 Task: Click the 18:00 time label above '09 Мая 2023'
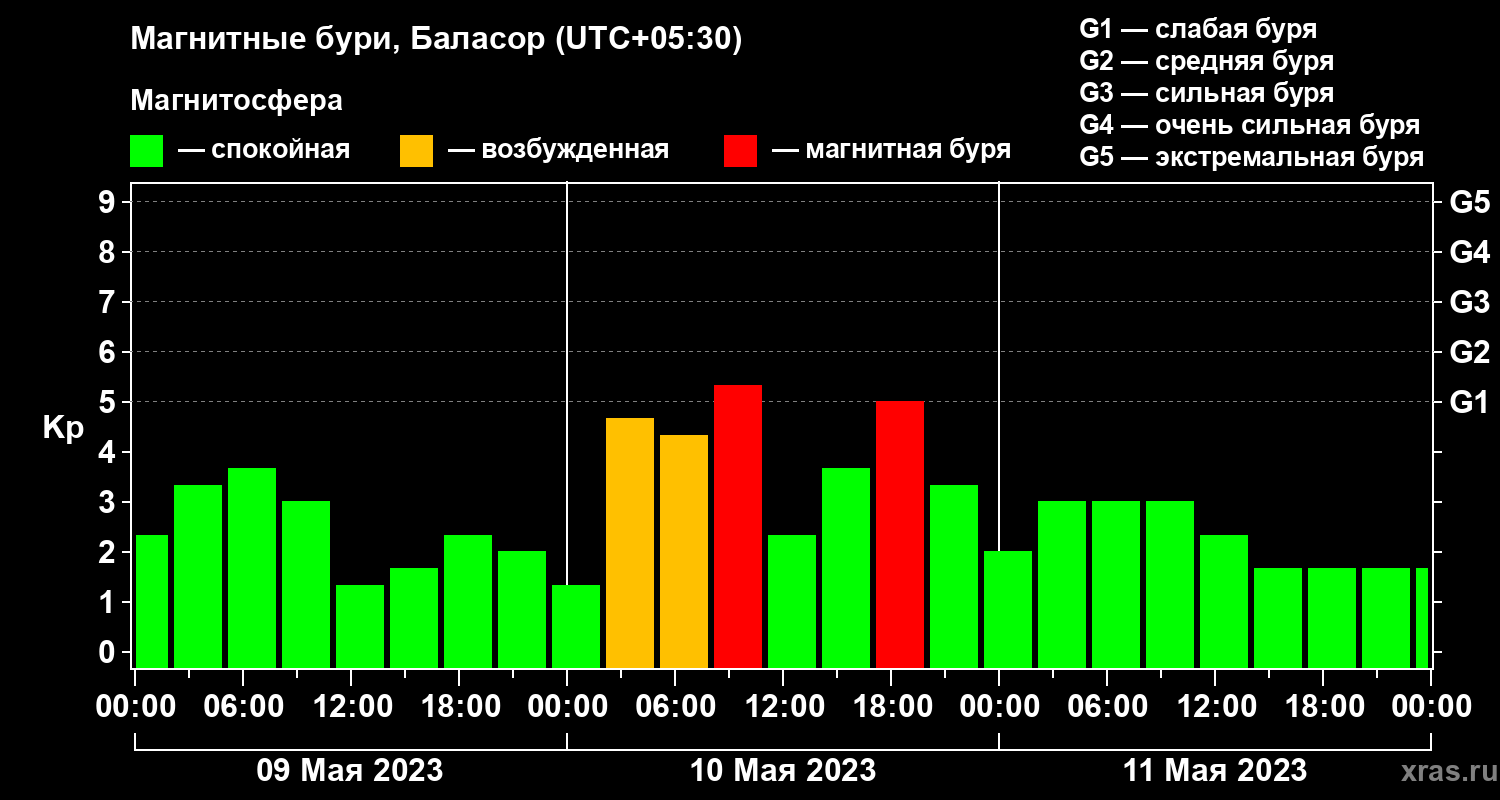(x=459, y=707)
